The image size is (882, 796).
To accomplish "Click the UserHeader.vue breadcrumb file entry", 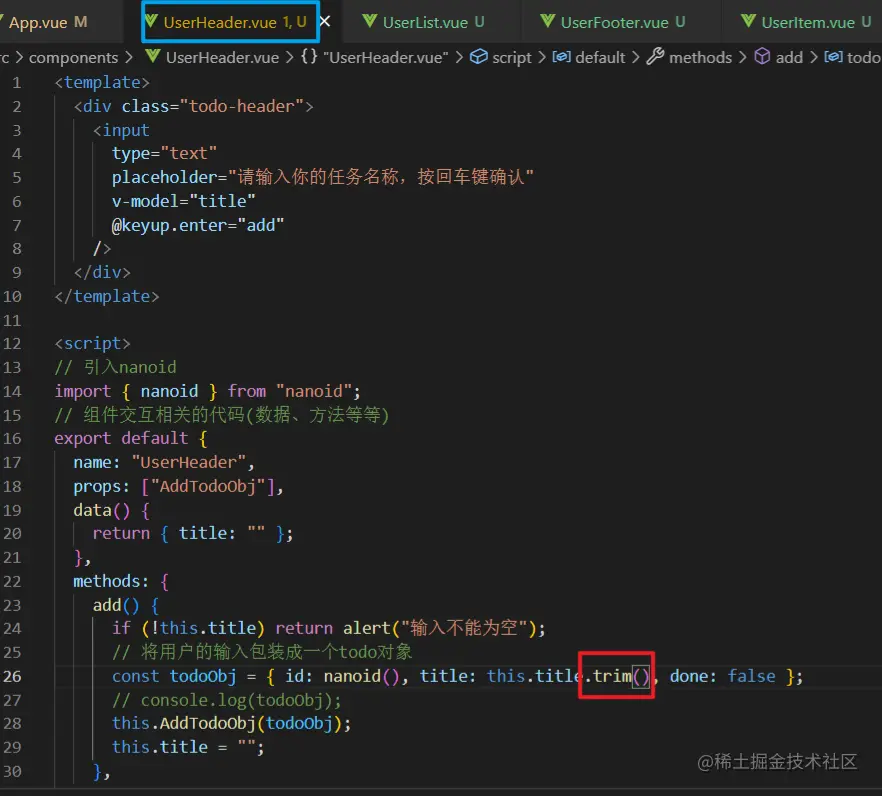I will [x=222, y=57].
